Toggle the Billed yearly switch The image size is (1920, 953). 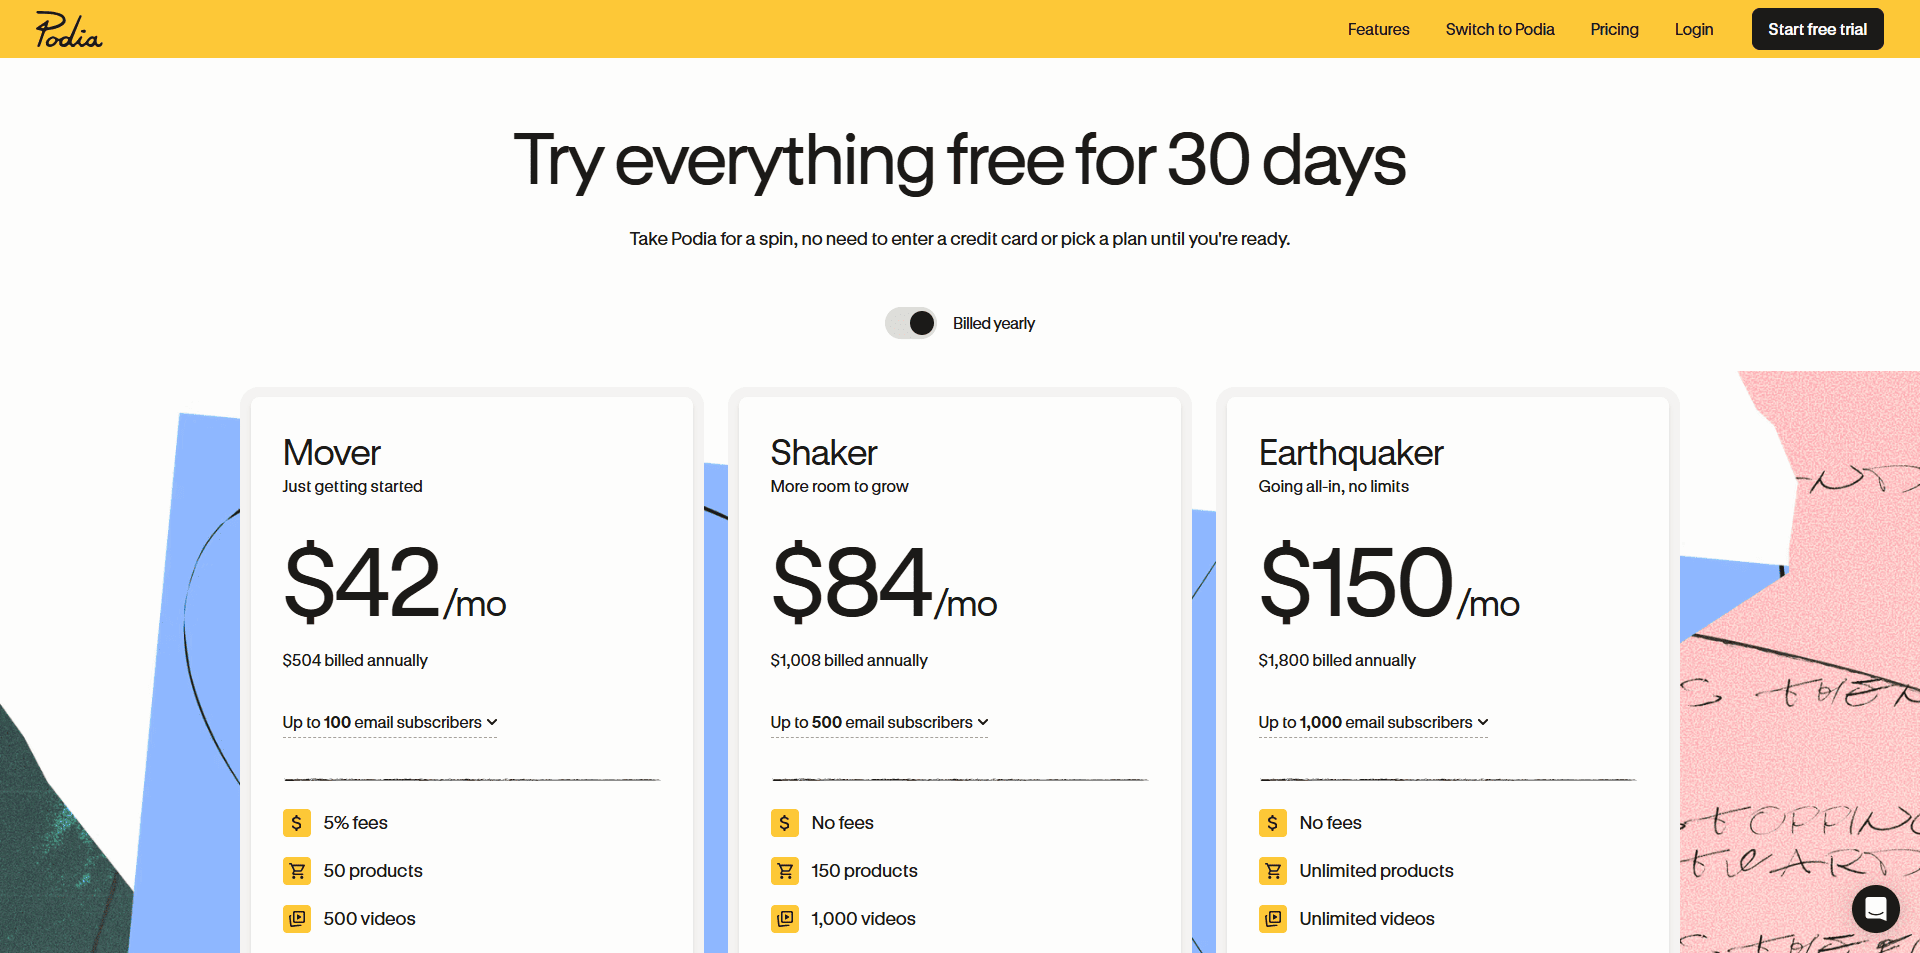pos(911,323)
